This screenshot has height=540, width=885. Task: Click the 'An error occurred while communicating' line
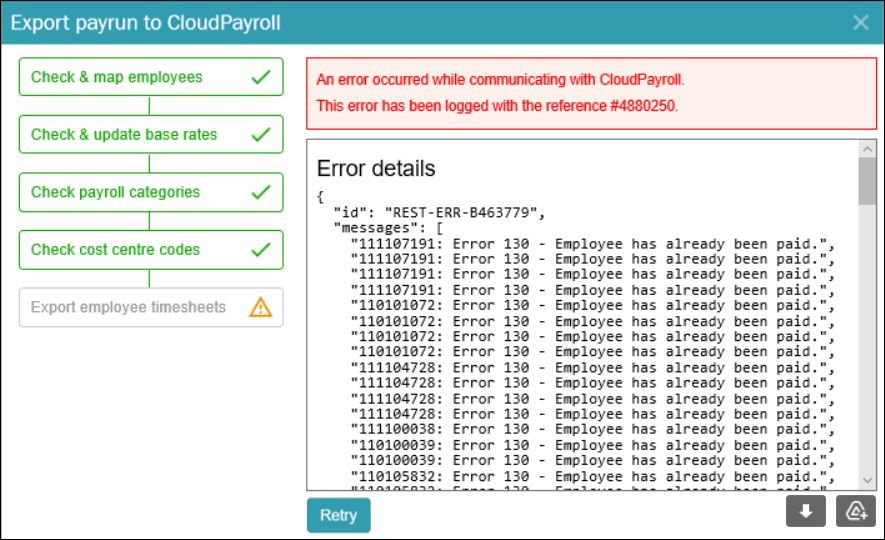click(x=500, y=80)
